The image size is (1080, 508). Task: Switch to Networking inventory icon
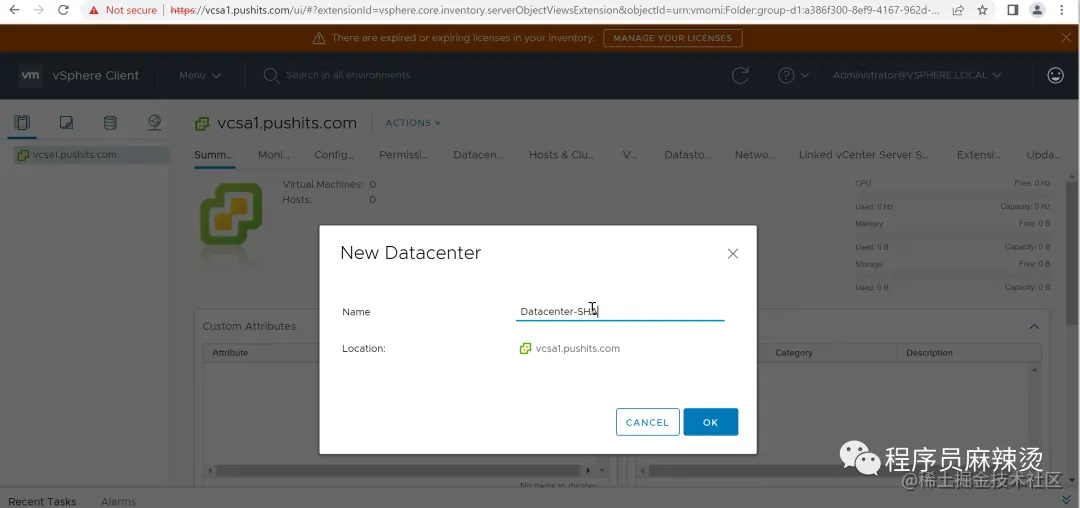tap(154, 123)
